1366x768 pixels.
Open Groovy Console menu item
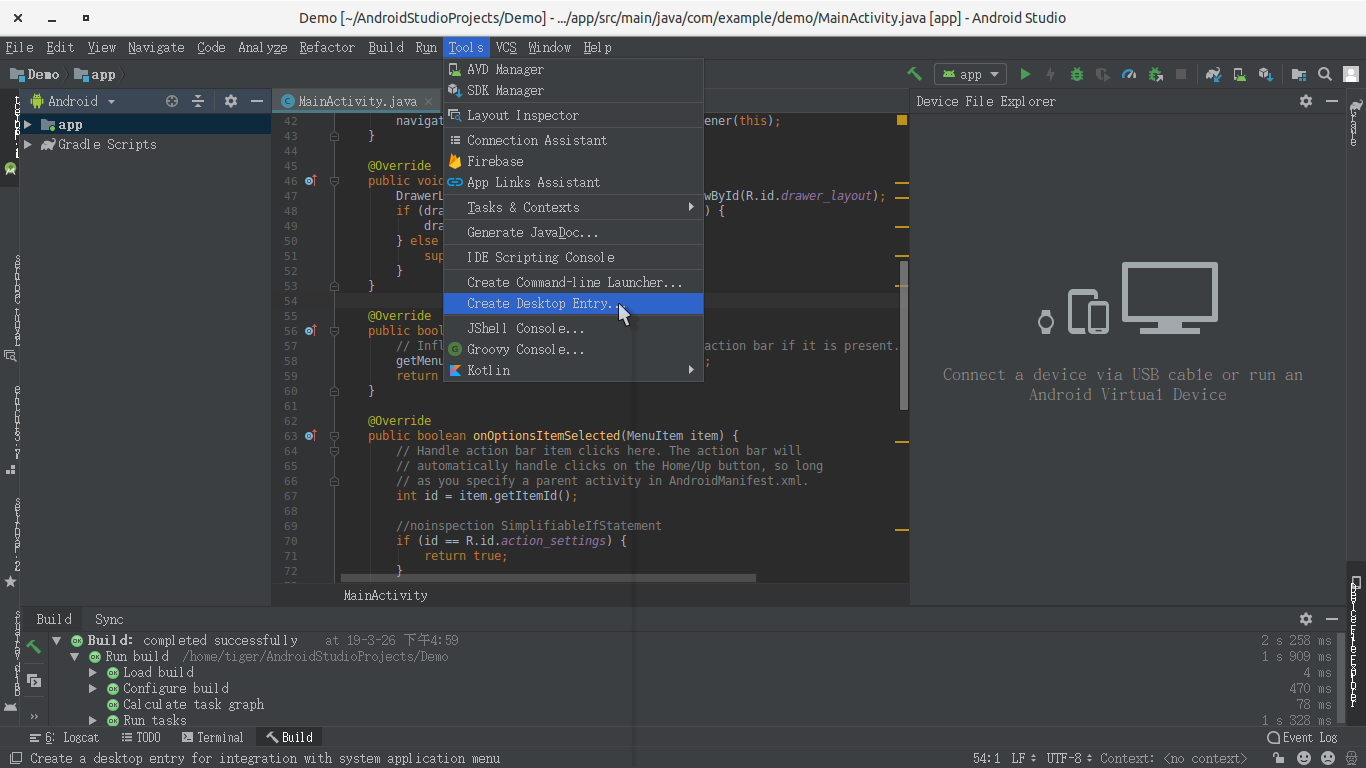573,349
